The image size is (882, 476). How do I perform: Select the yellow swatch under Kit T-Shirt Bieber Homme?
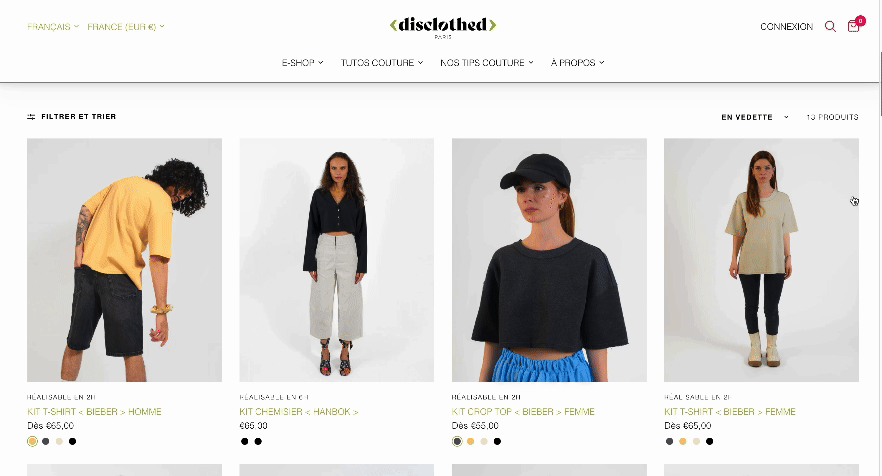click(x=32, y=441)
